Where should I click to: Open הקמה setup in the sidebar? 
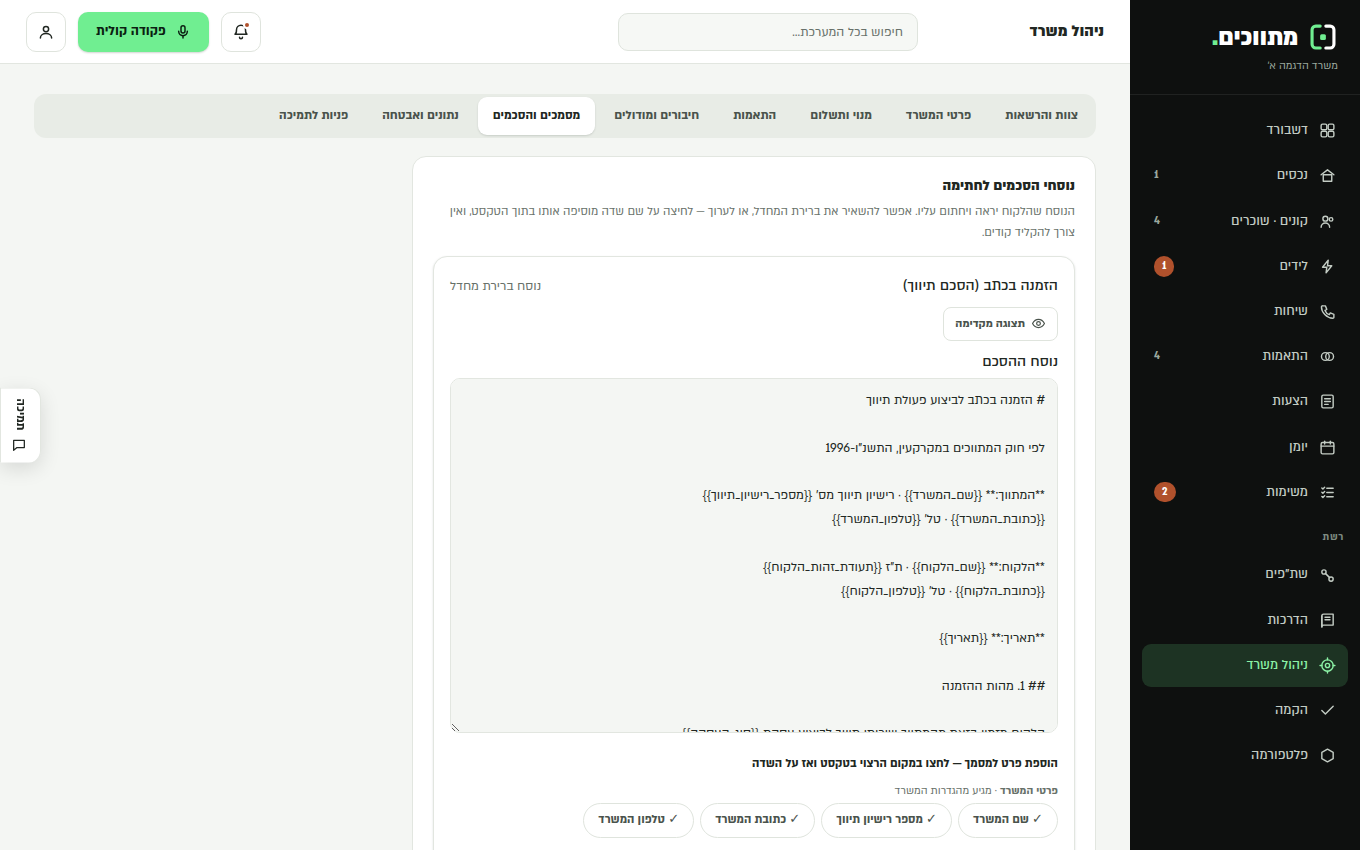coord(1245,710)
